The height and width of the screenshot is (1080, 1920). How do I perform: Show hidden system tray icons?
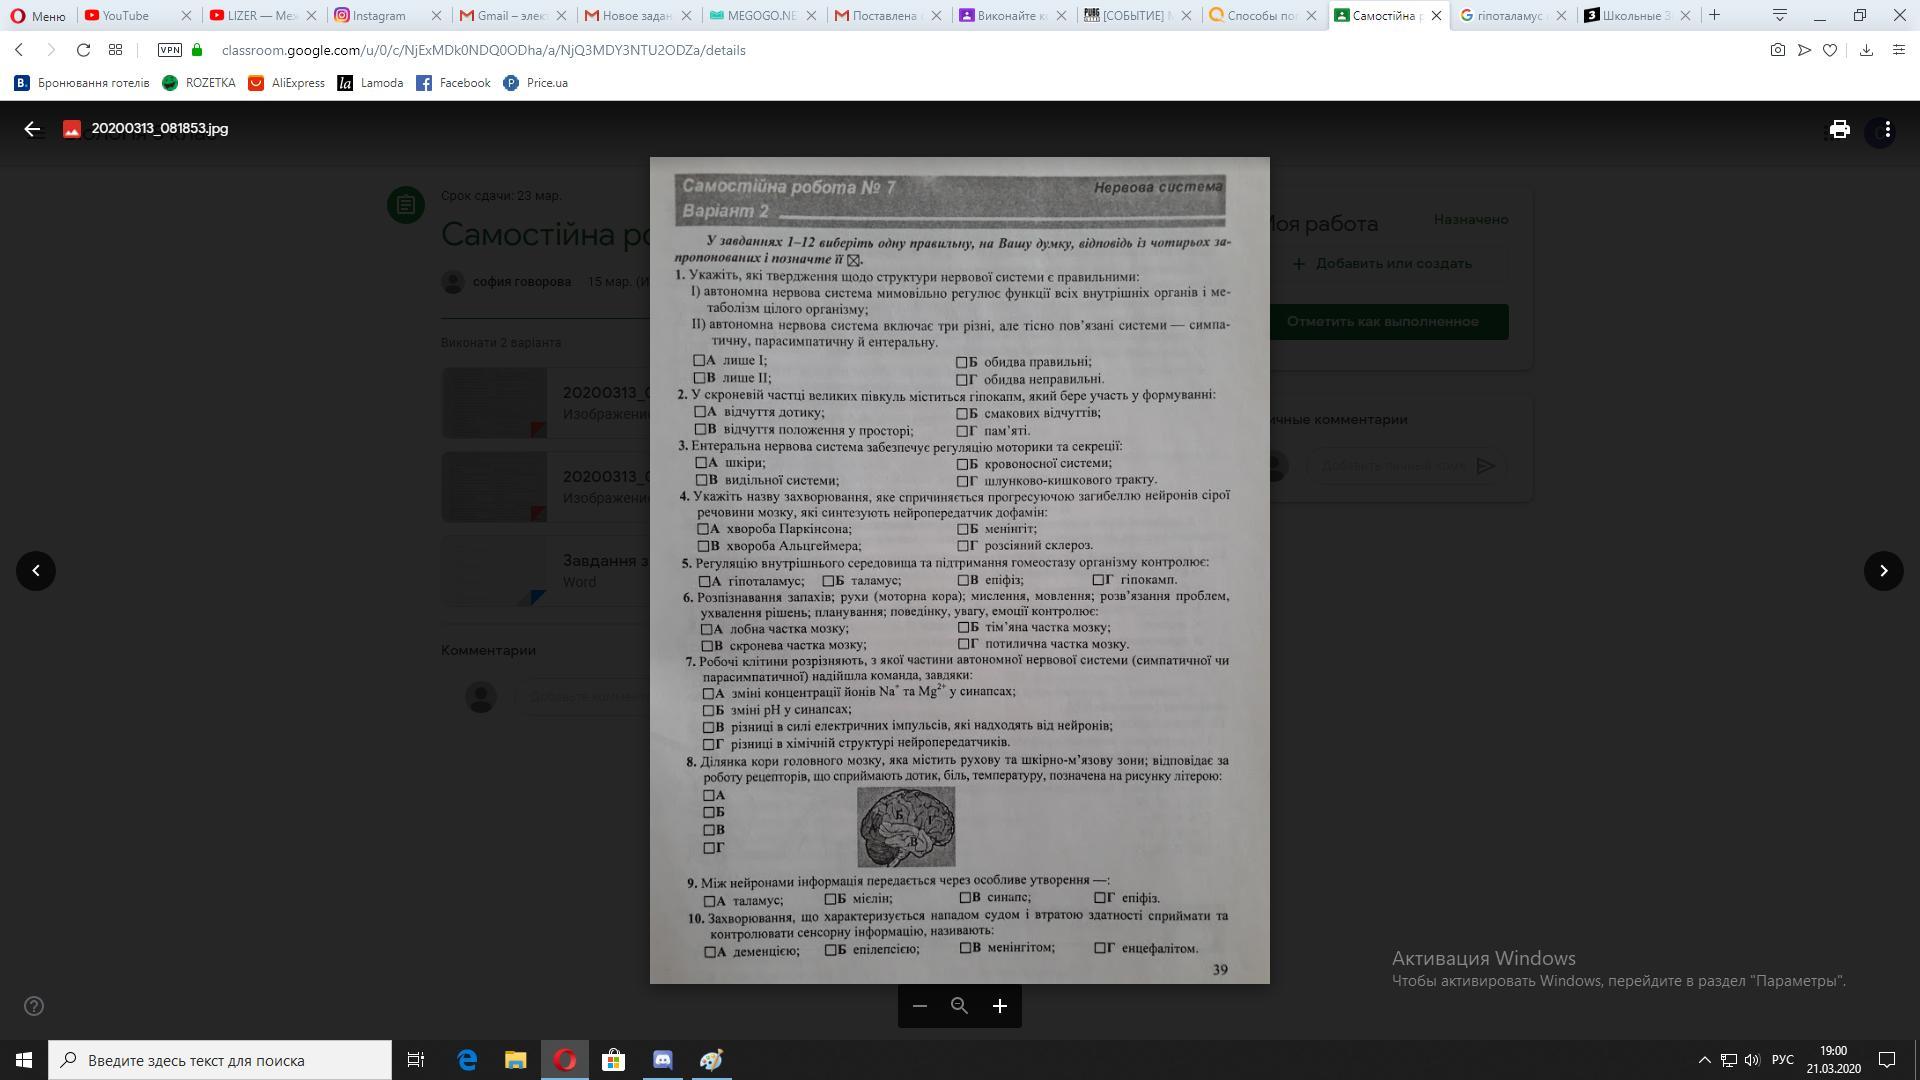[x=1704, y=1060]
